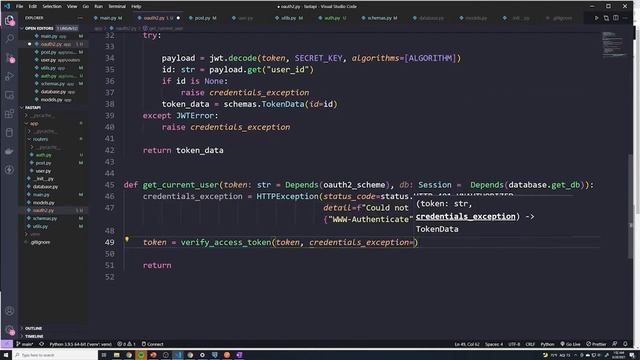The height and width of the screenshot is (360, 640).
Task: Click the Python 3.9.5 interpreter selector
Action: (80, 344)
